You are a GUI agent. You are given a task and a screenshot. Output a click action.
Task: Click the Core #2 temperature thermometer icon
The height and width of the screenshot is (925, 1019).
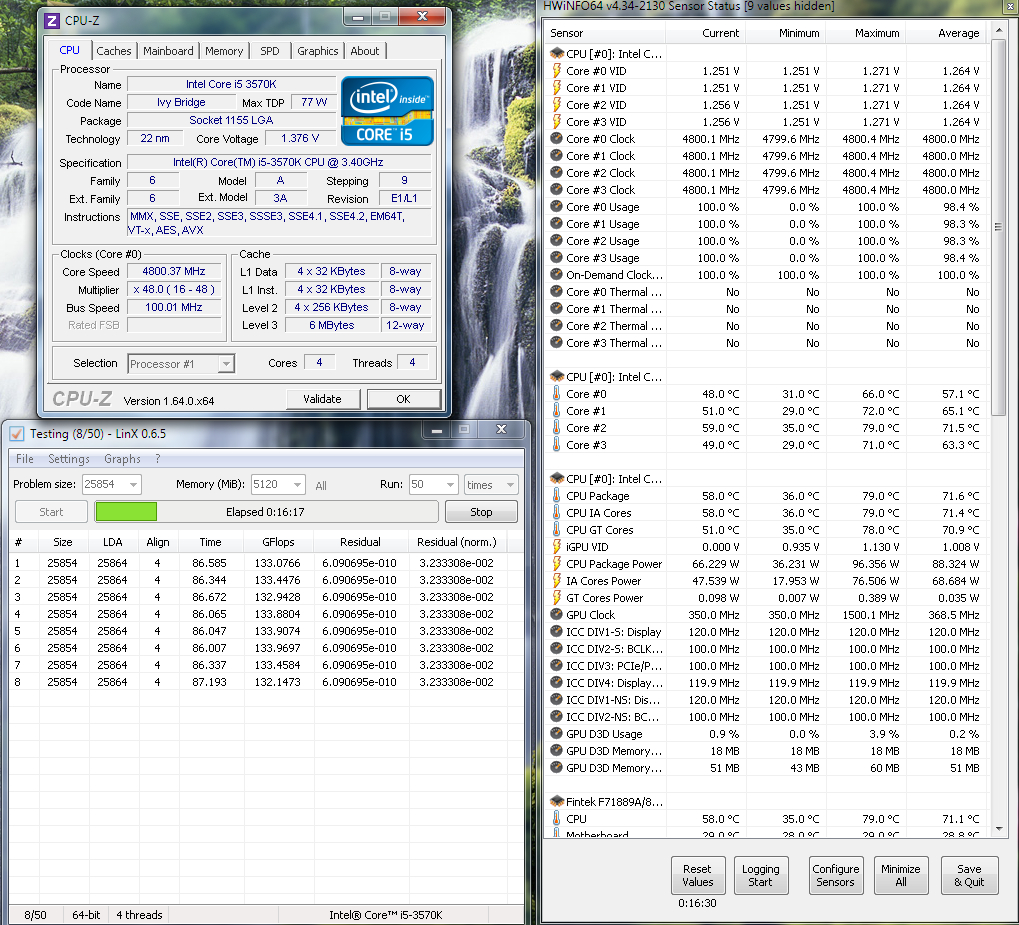[556, 427]
